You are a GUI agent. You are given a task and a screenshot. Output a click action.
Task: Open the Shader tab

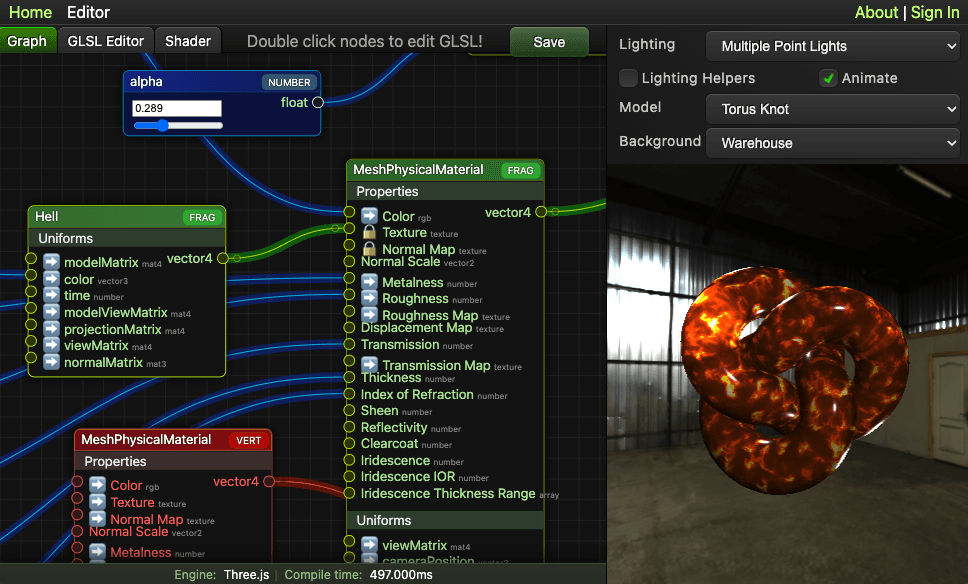[187, 41]
